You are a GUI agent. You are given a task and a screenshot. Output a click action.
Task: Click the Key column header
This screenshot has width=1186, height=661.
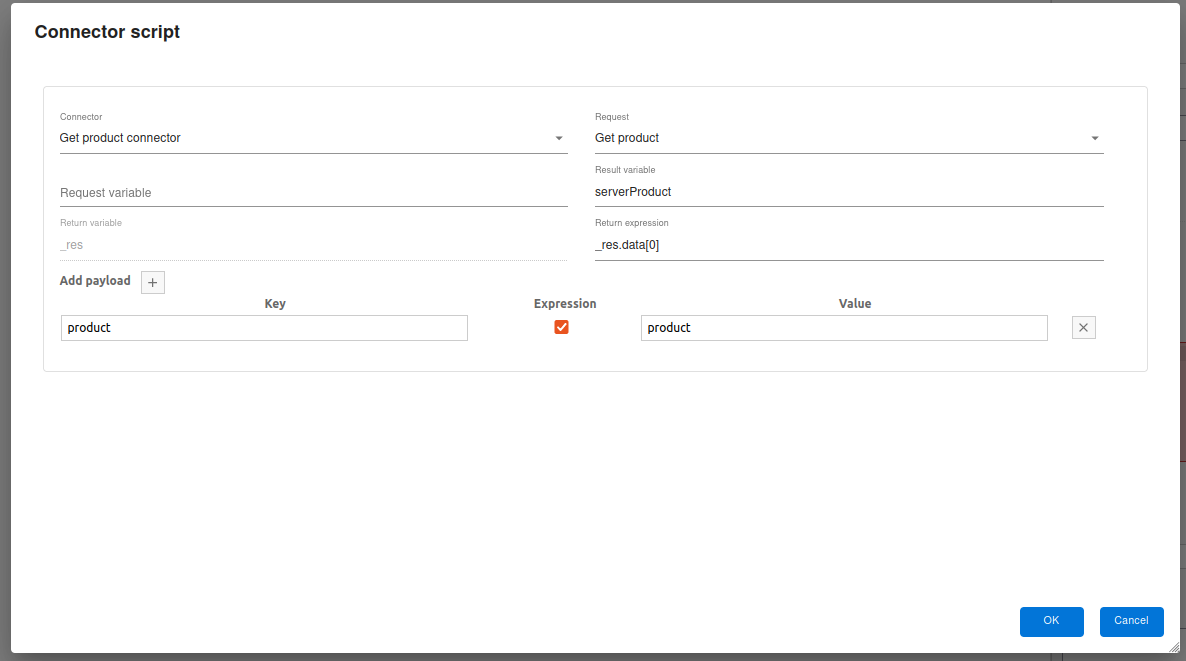coord(275,304)
